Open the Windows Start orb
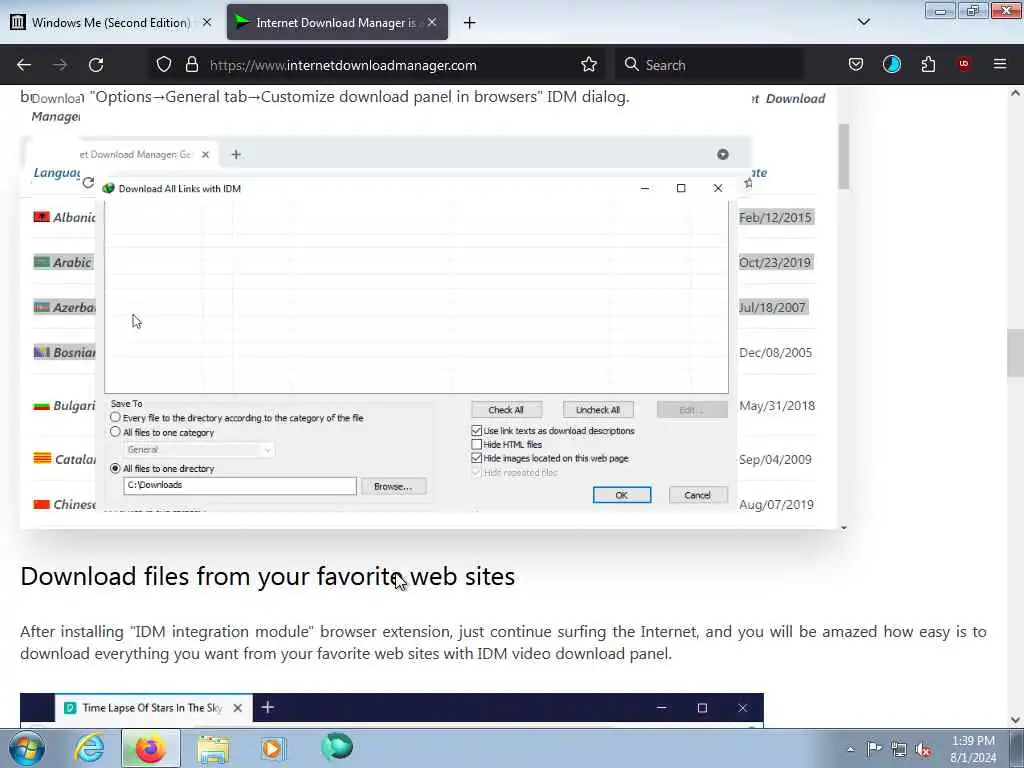The width and height of the screenshot is (1024, 768). click(x=26, y=748)
